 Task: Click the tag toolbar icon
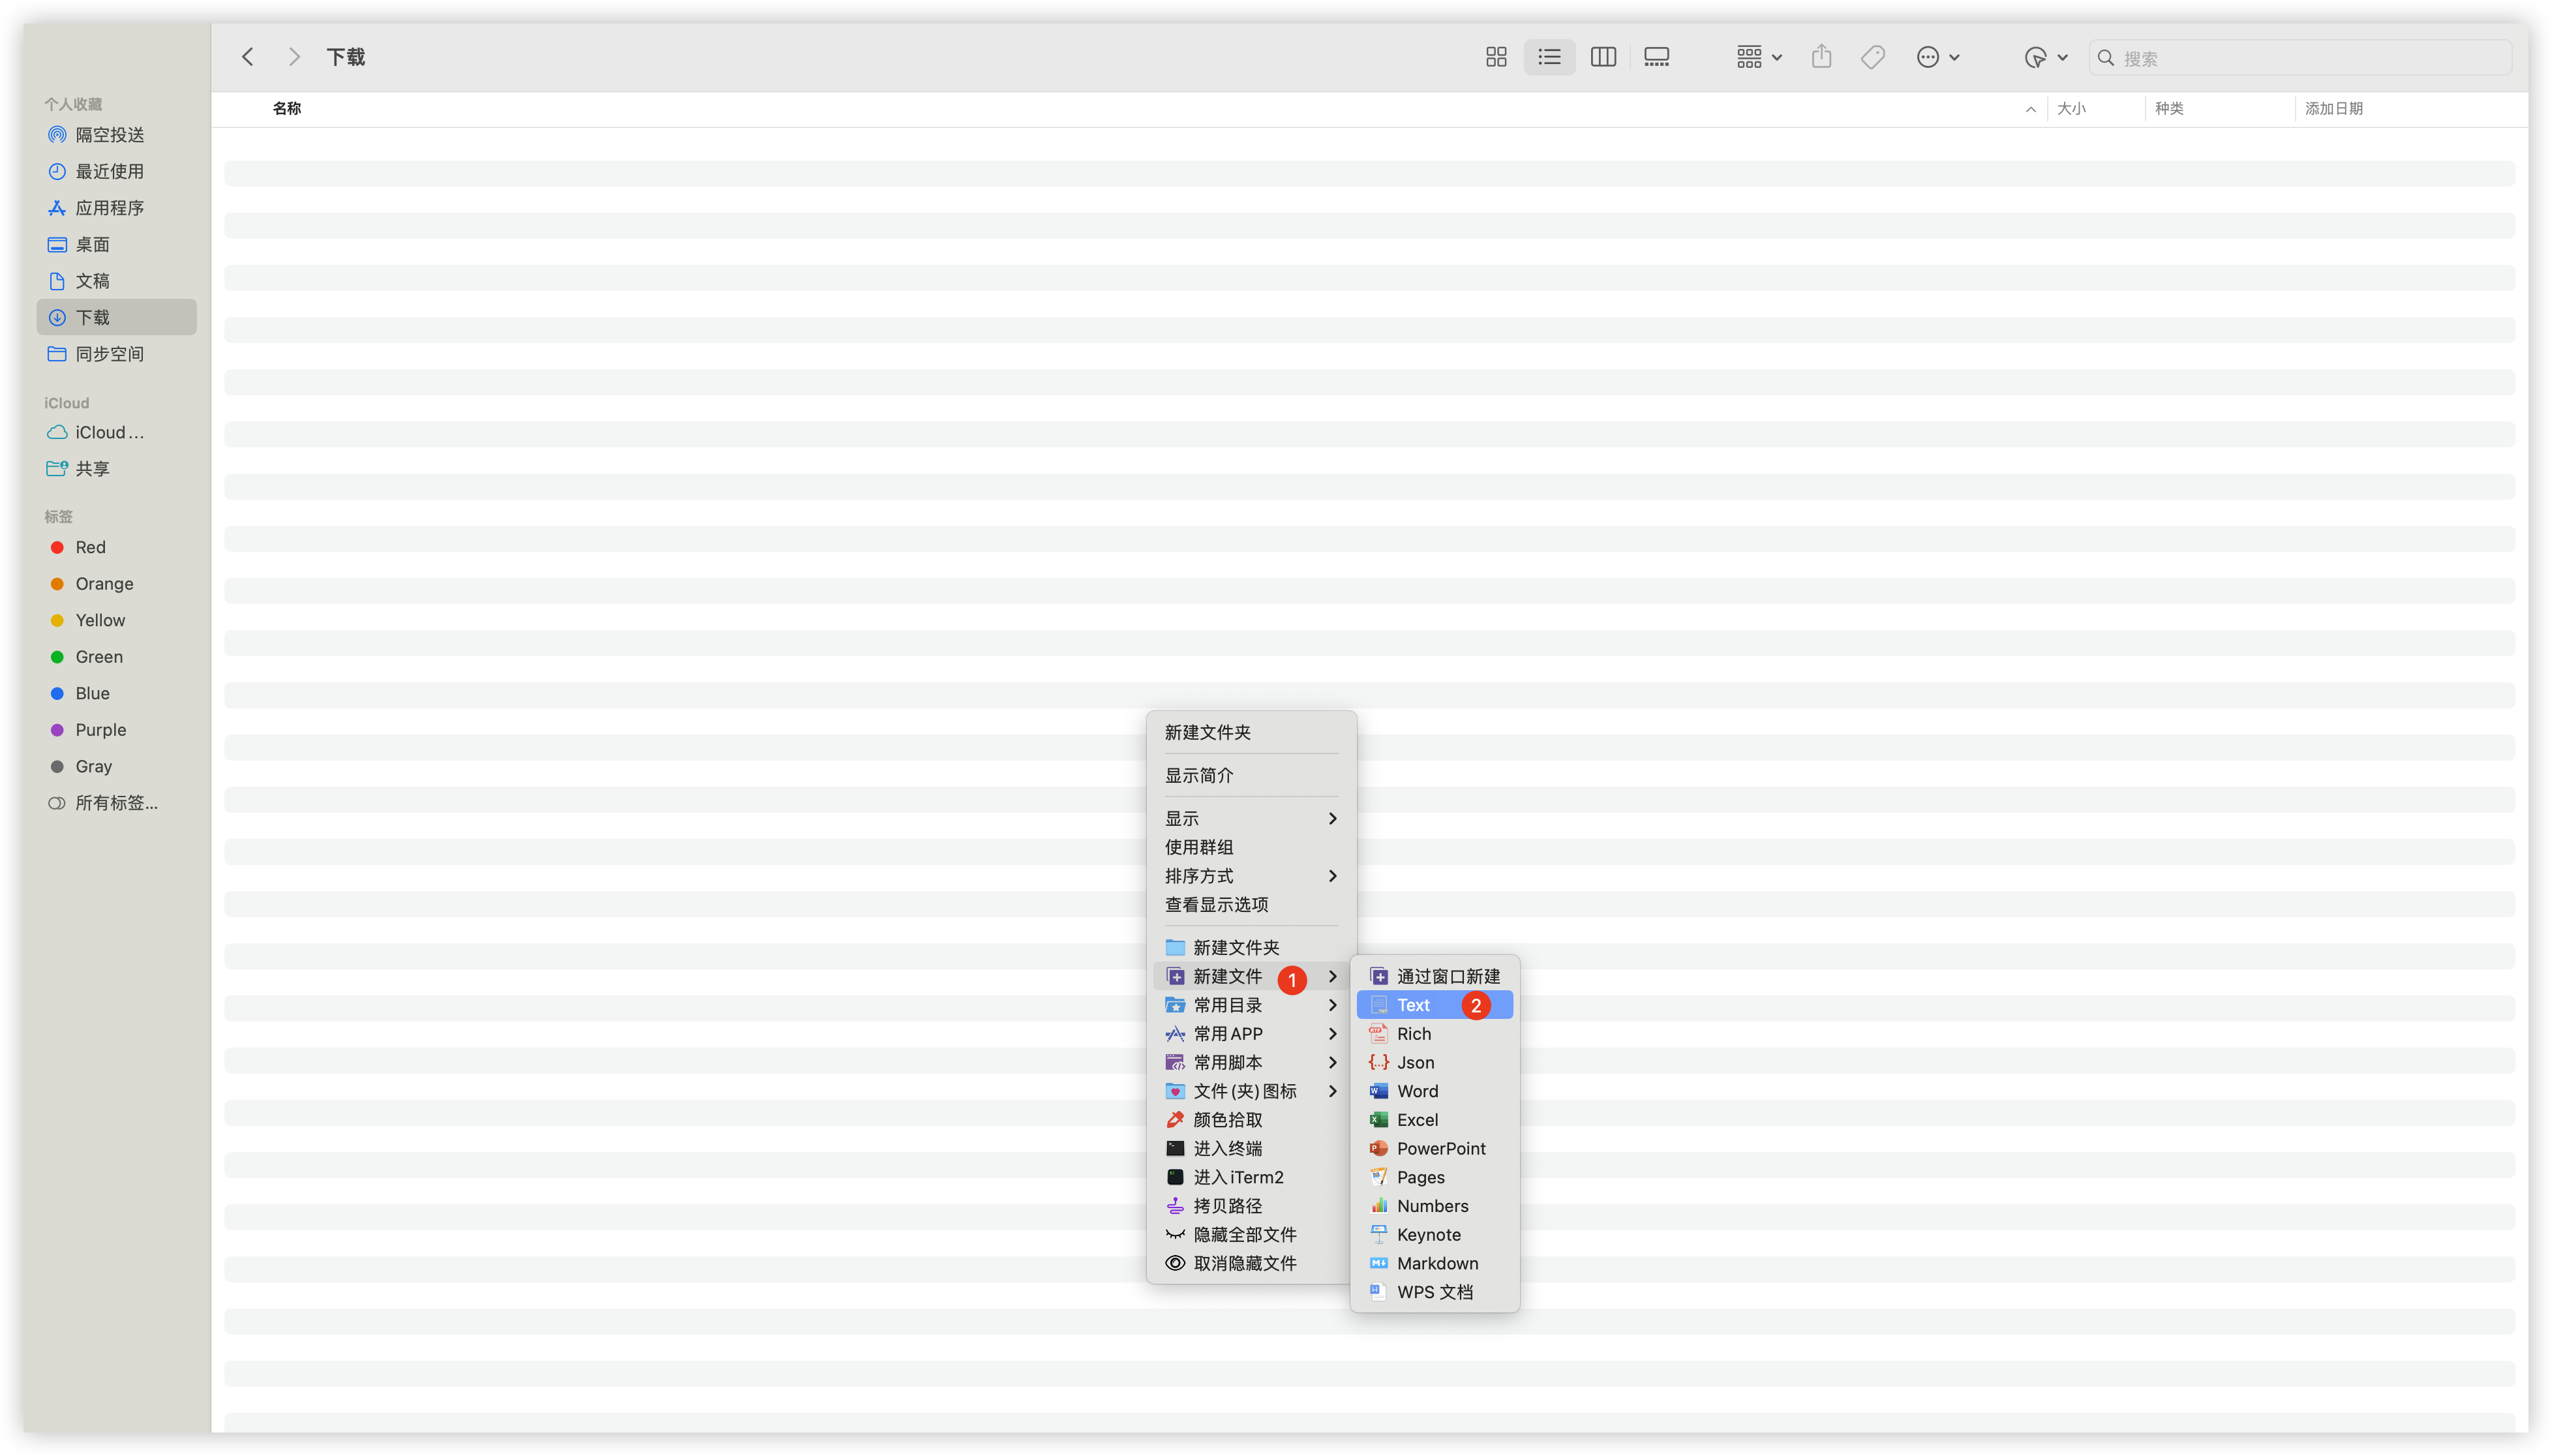pyautogui.click(x=1873, y=57)
